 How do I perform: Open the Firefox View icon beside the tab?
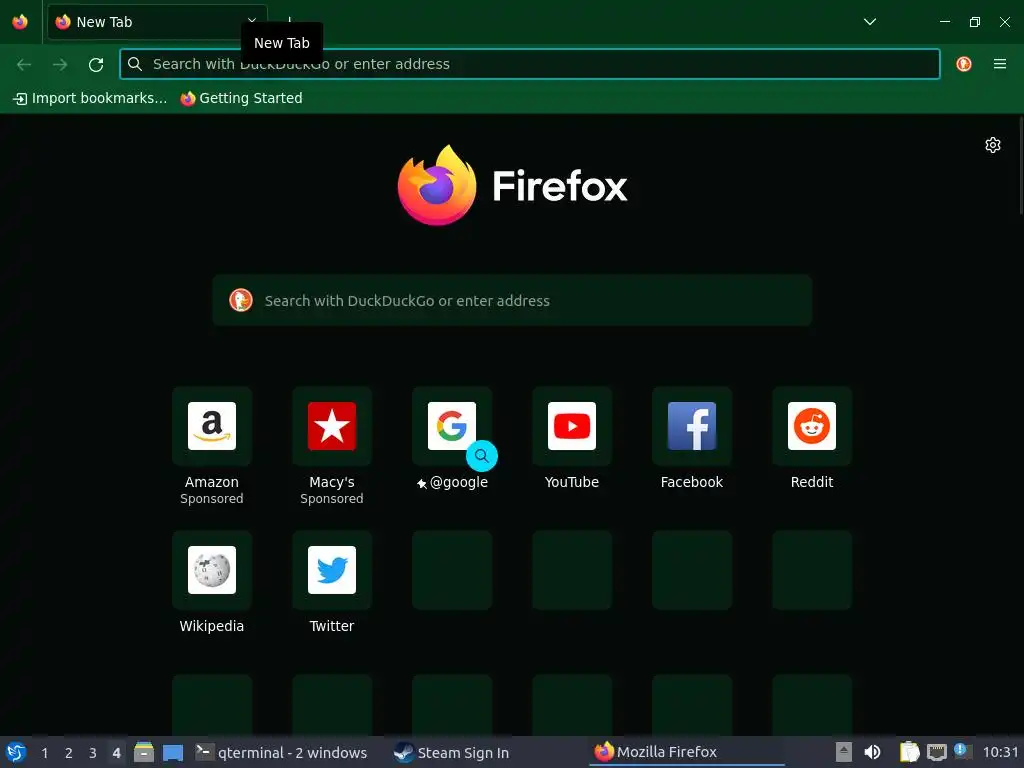(x=20, y=22)
